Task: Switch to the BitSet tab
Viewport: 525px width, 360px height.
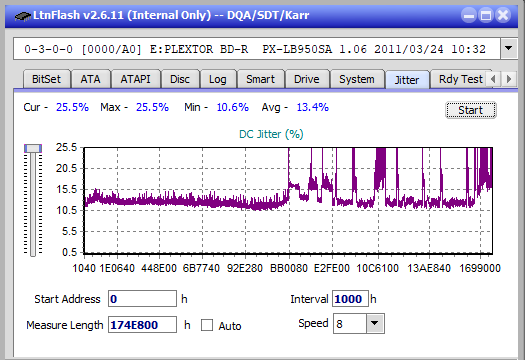Action: [47, 79]
